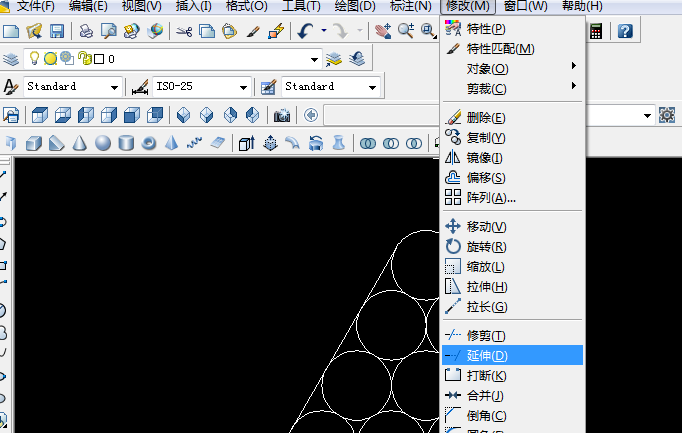Image resolution: width=682 pixels, height=433 pixels.
Task: Select the highlighted 延伸(D) extend command
Action: (x=512, y=355)
